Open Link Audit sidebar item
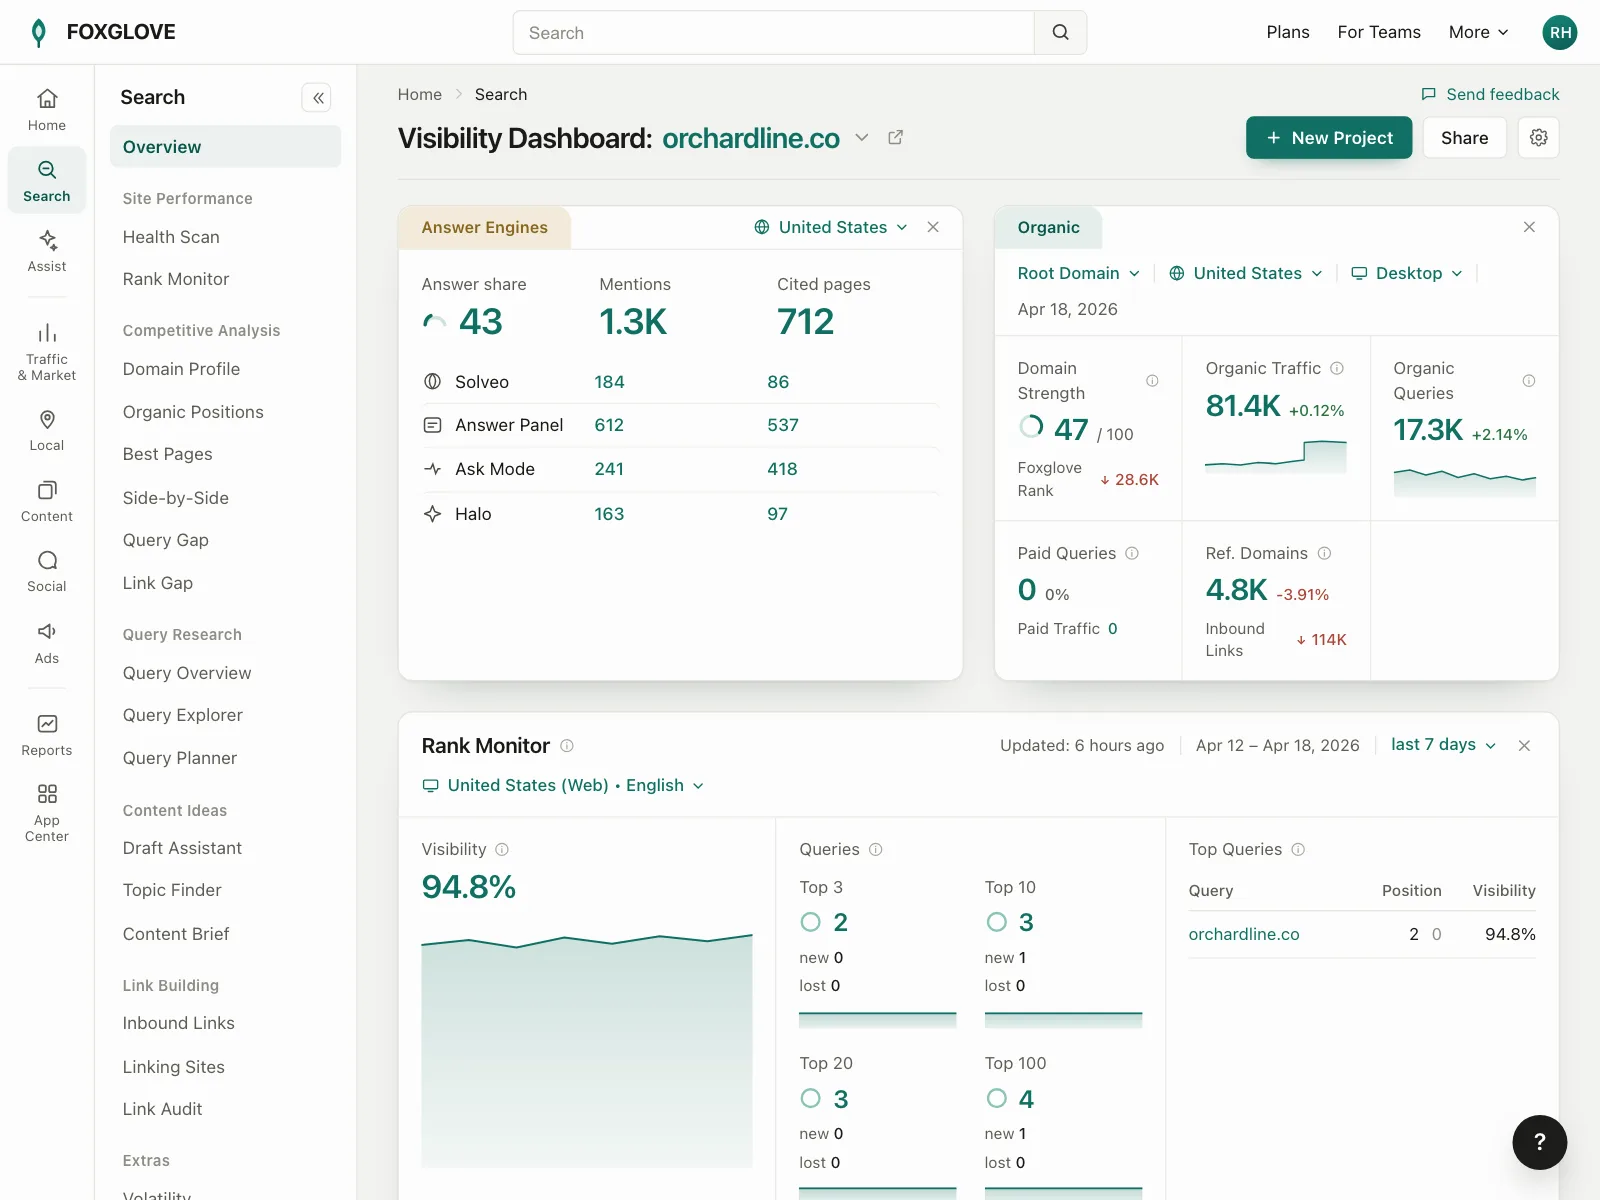The width and height of the screenshot is (1600, 1200). point(162,1109)
